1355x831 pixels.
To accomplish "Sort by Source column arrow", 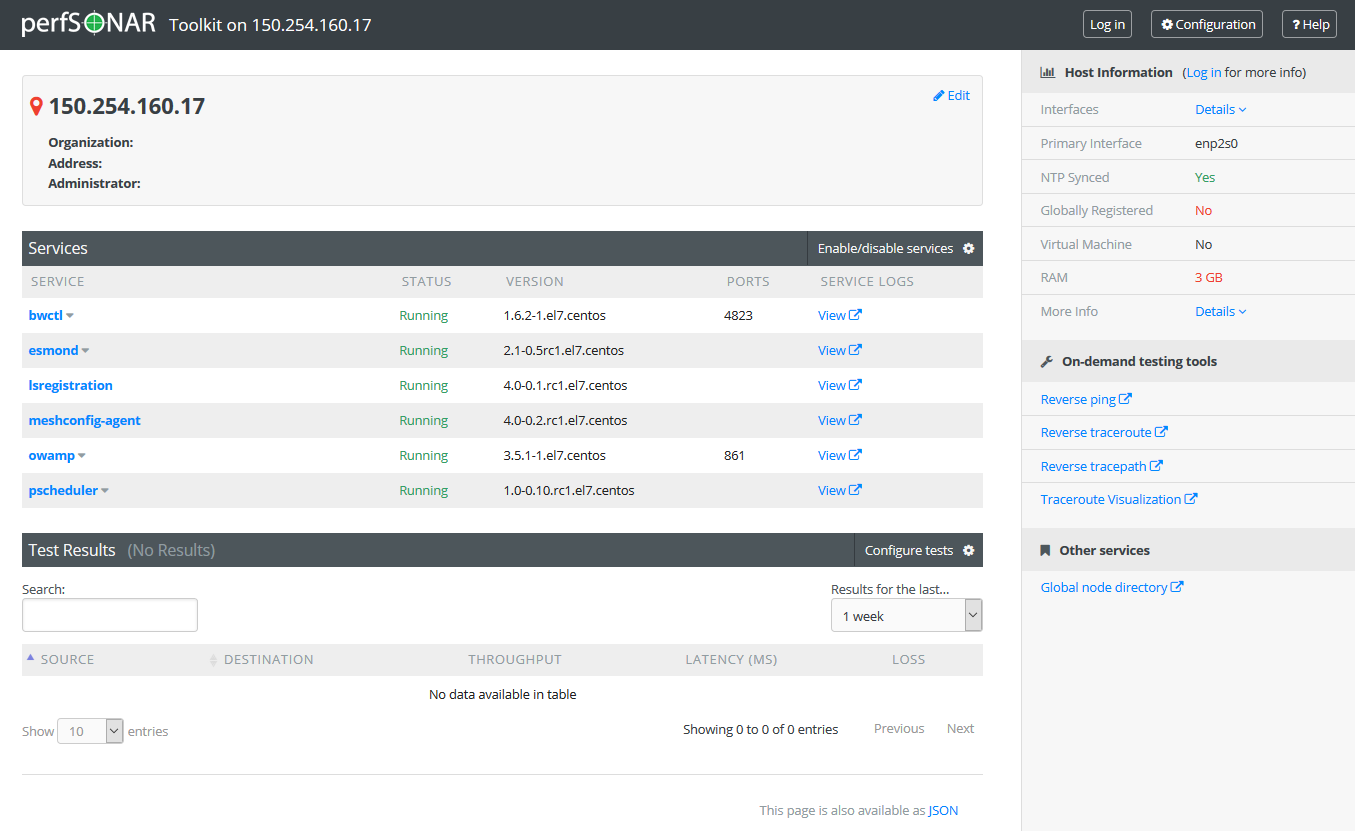I will tap(30, 658).
